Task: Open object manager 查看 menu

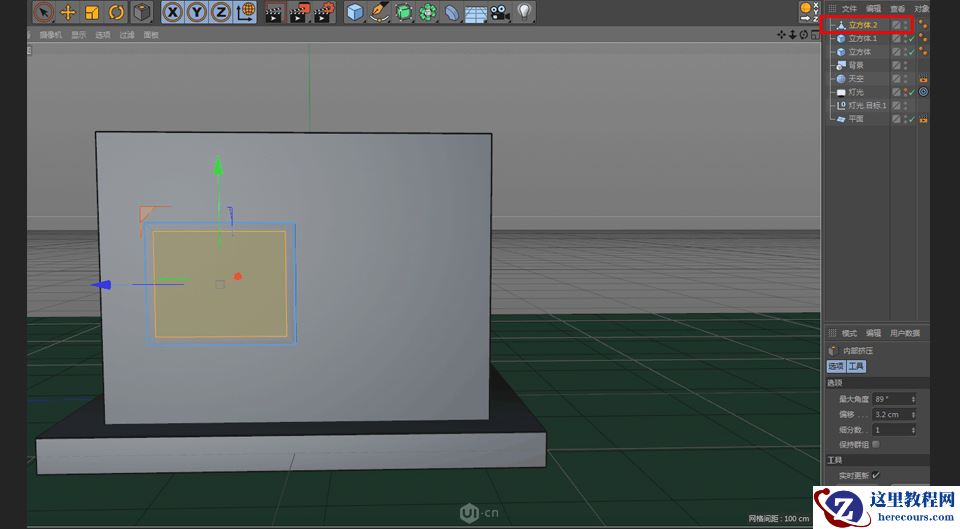Action: point(898,9)
